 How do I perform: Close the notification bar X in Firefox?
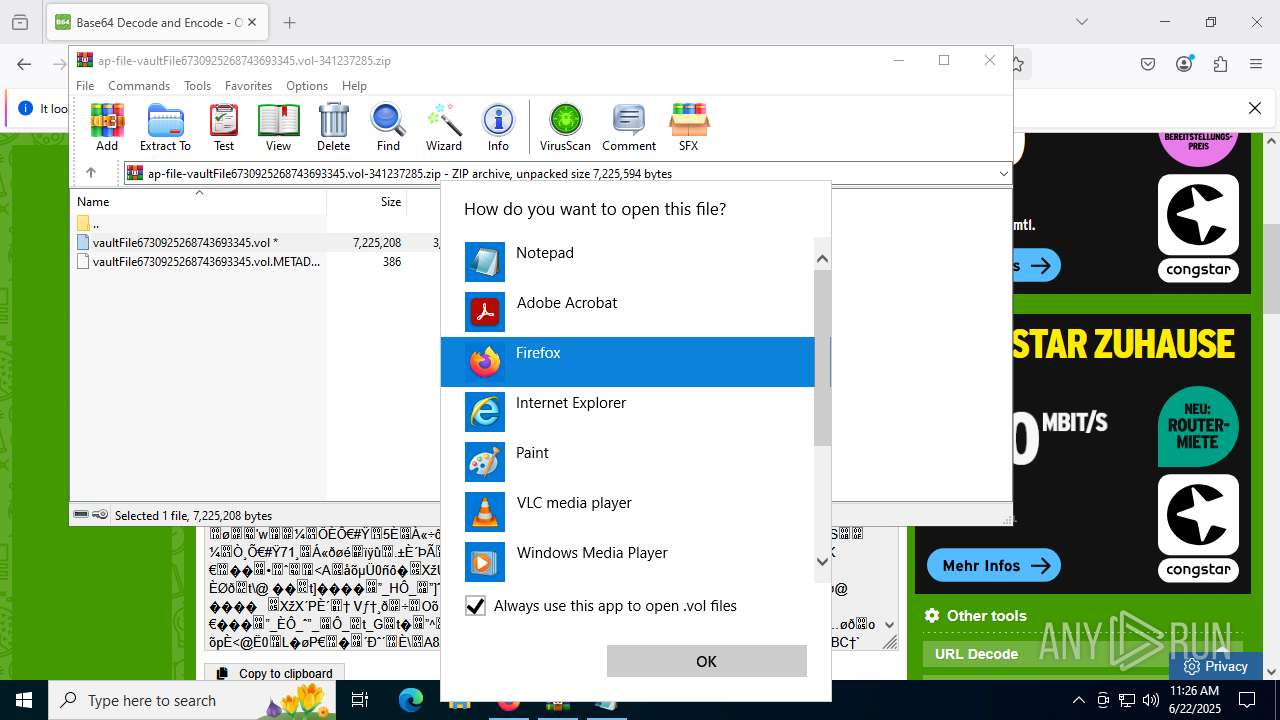(1254, 108)
